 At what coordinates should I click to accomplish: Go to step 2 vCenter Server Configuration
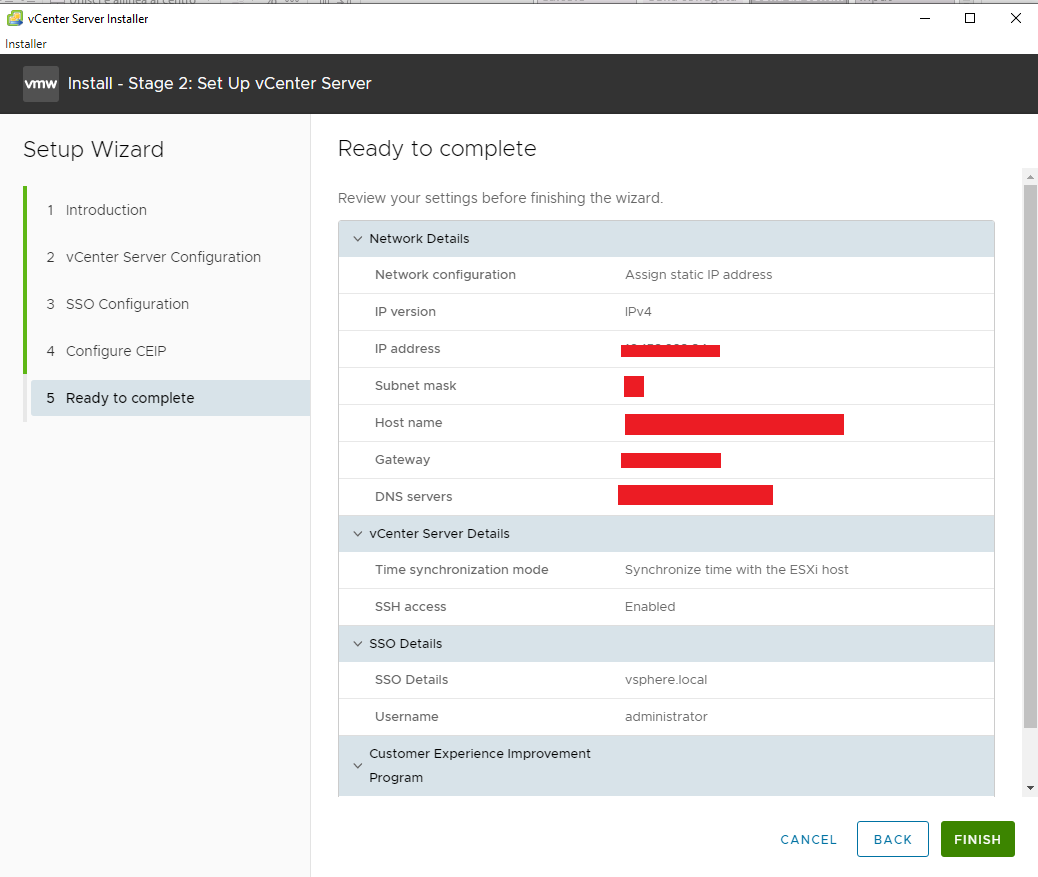pyautogui.click(x=163, y=257)
